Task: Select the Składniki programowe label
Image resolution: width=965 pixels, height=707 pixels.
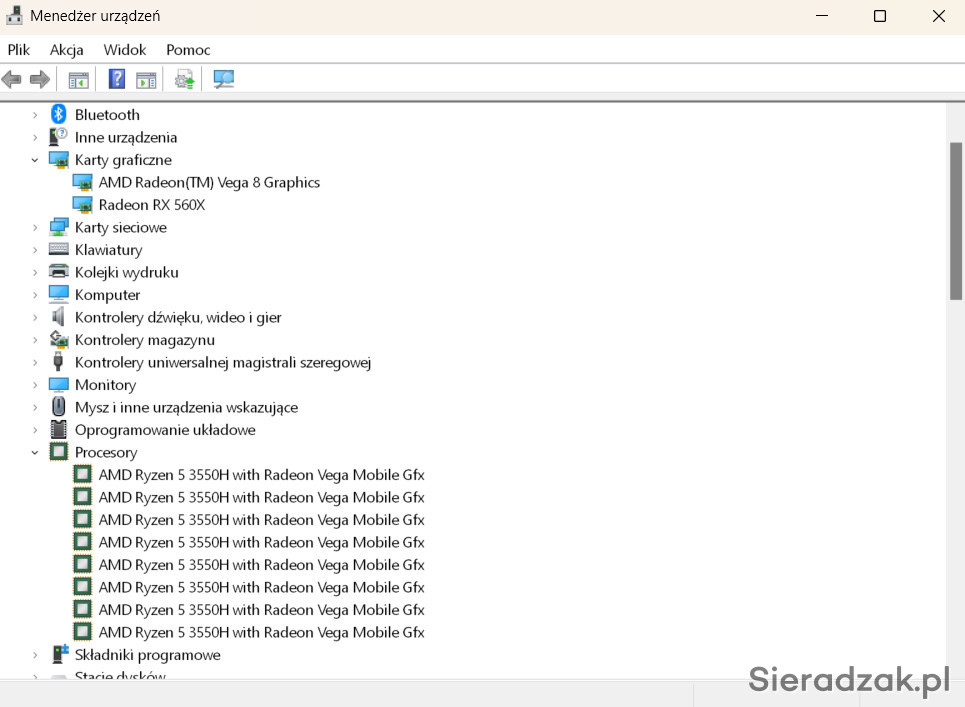Action: 148,655
